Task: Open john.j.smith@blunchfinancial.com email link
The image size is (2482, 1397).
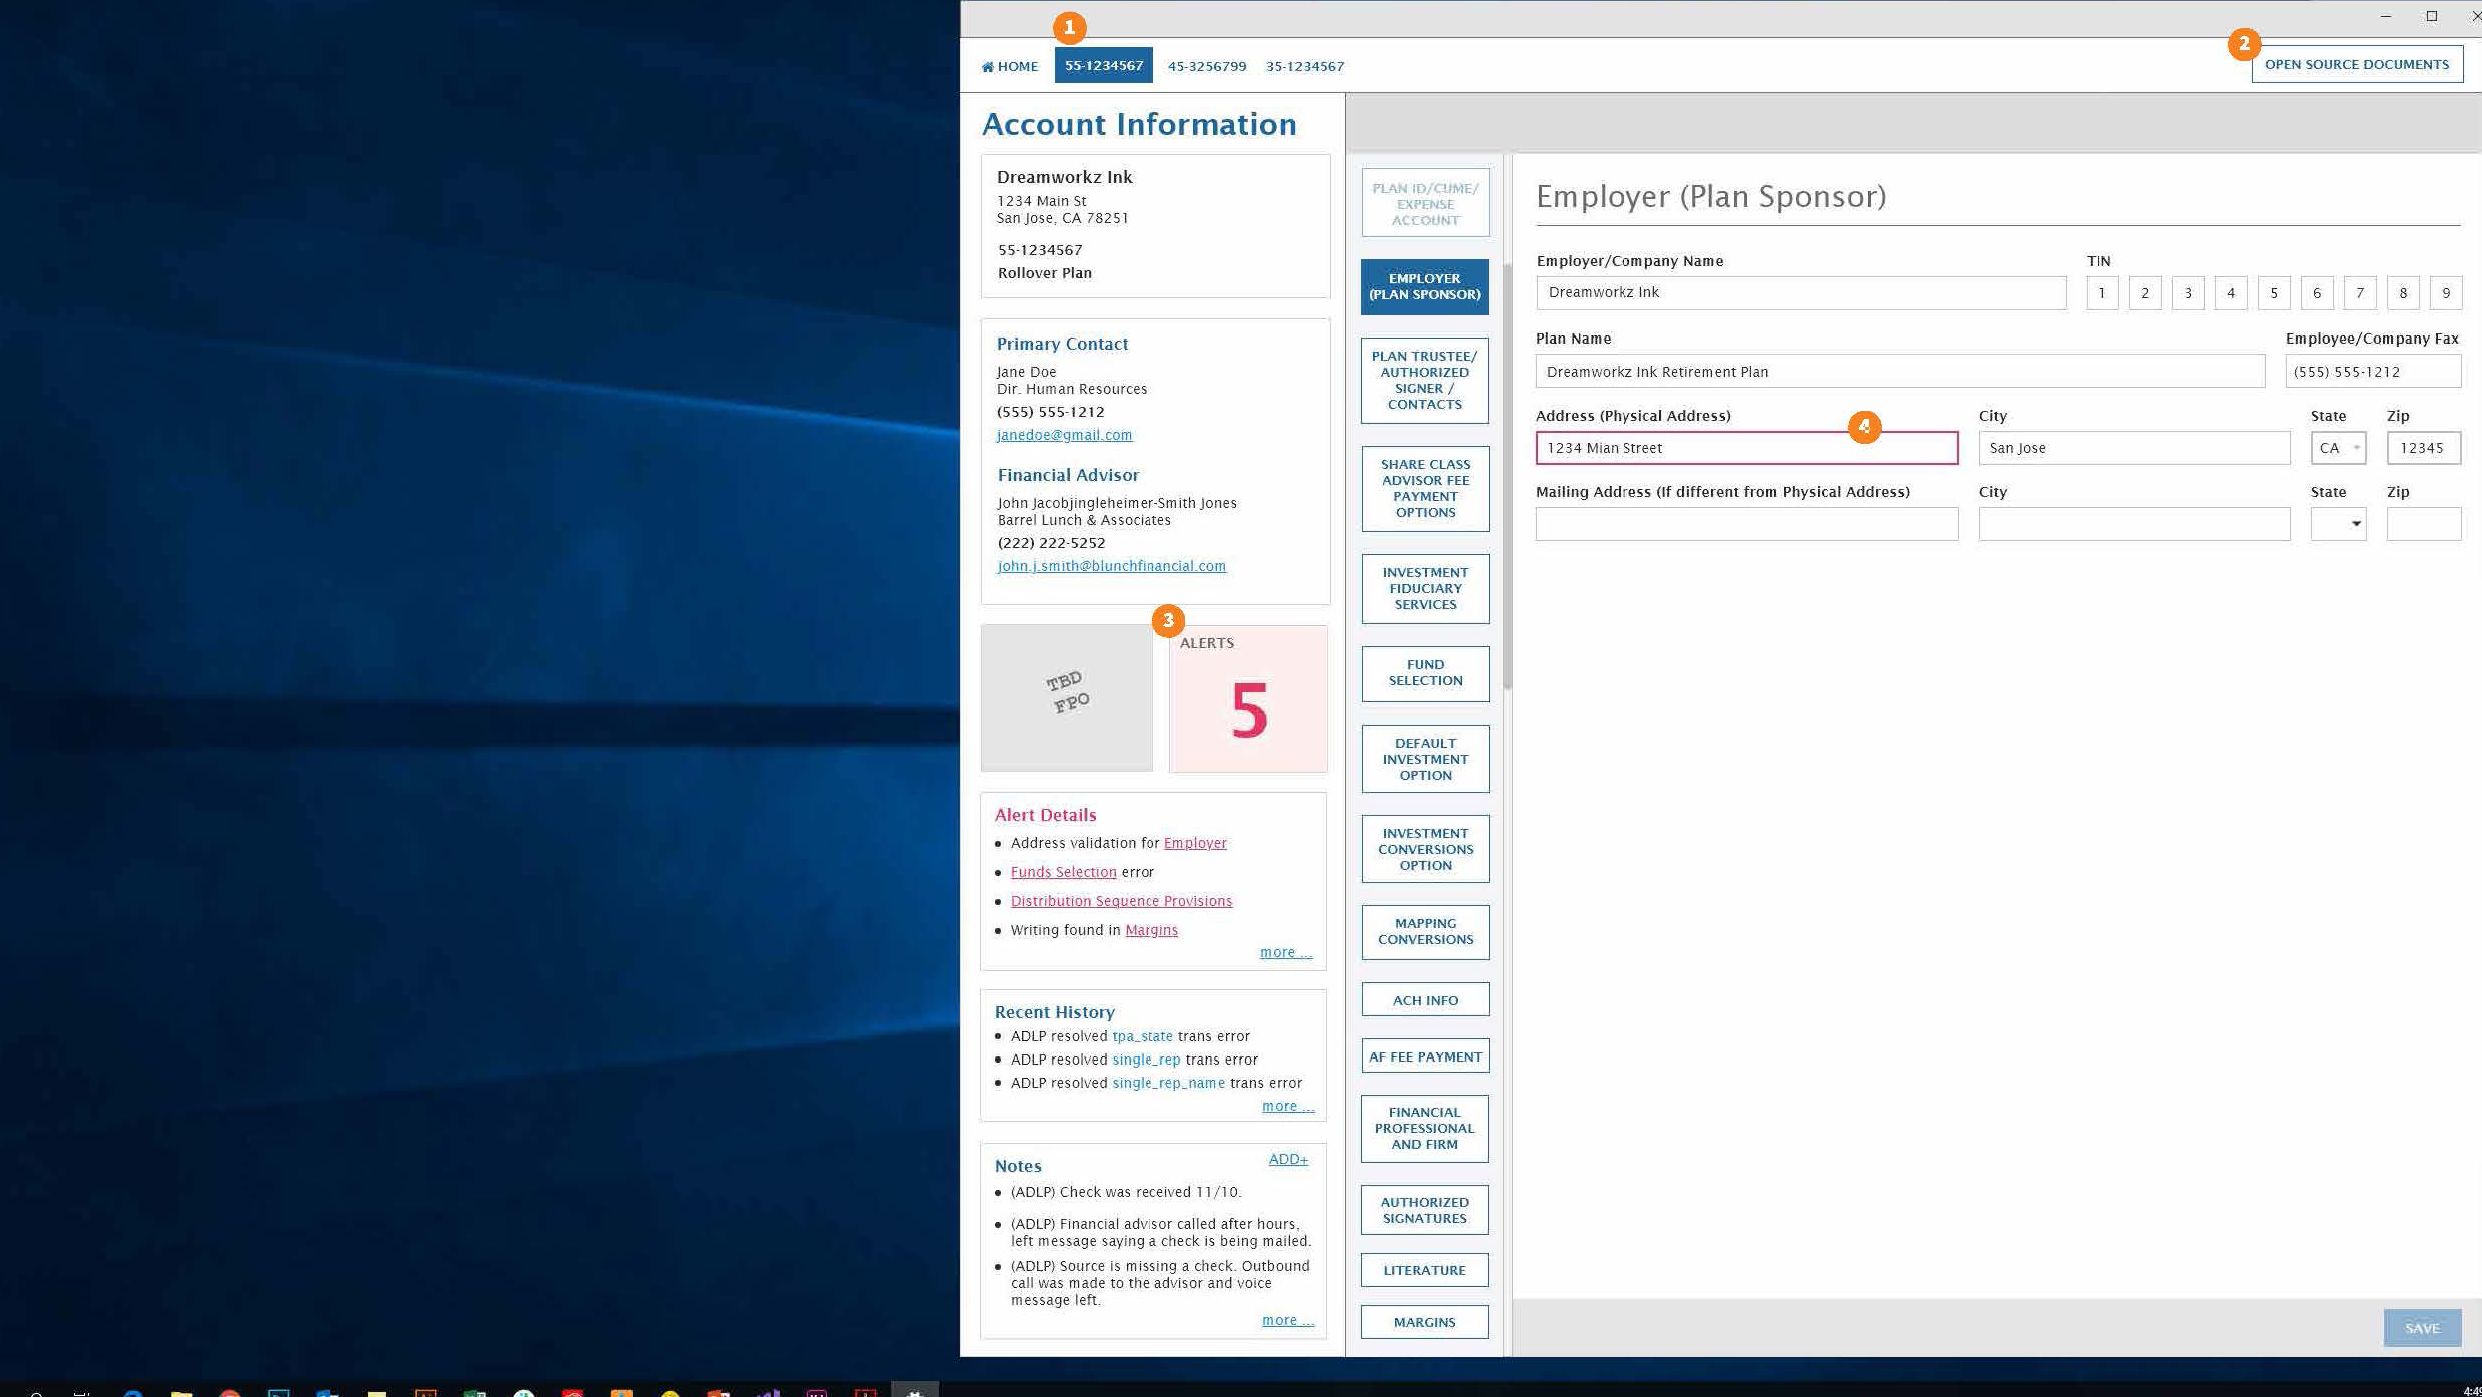Action: pos(1111,566)
